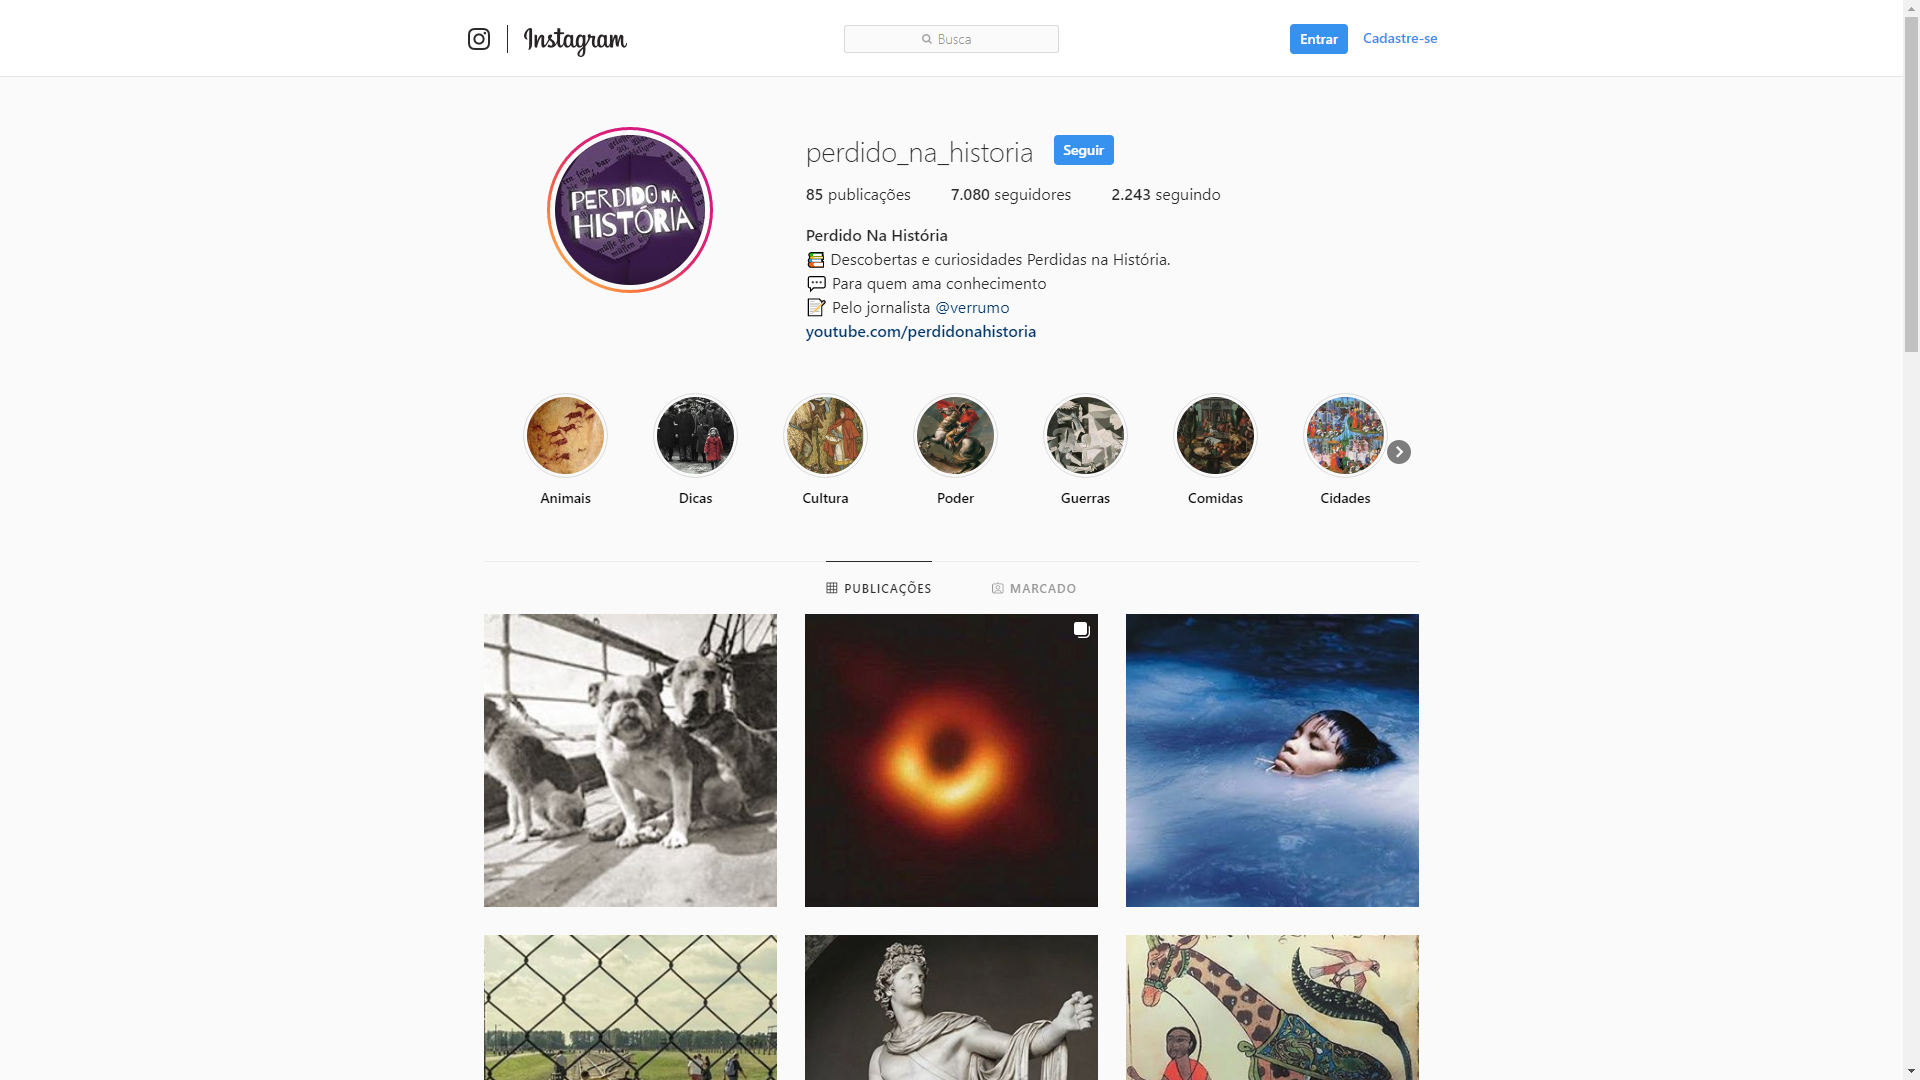Switch to the Publicações tab
This screenshot has width=1920, height=1080.
pos(879,588)
